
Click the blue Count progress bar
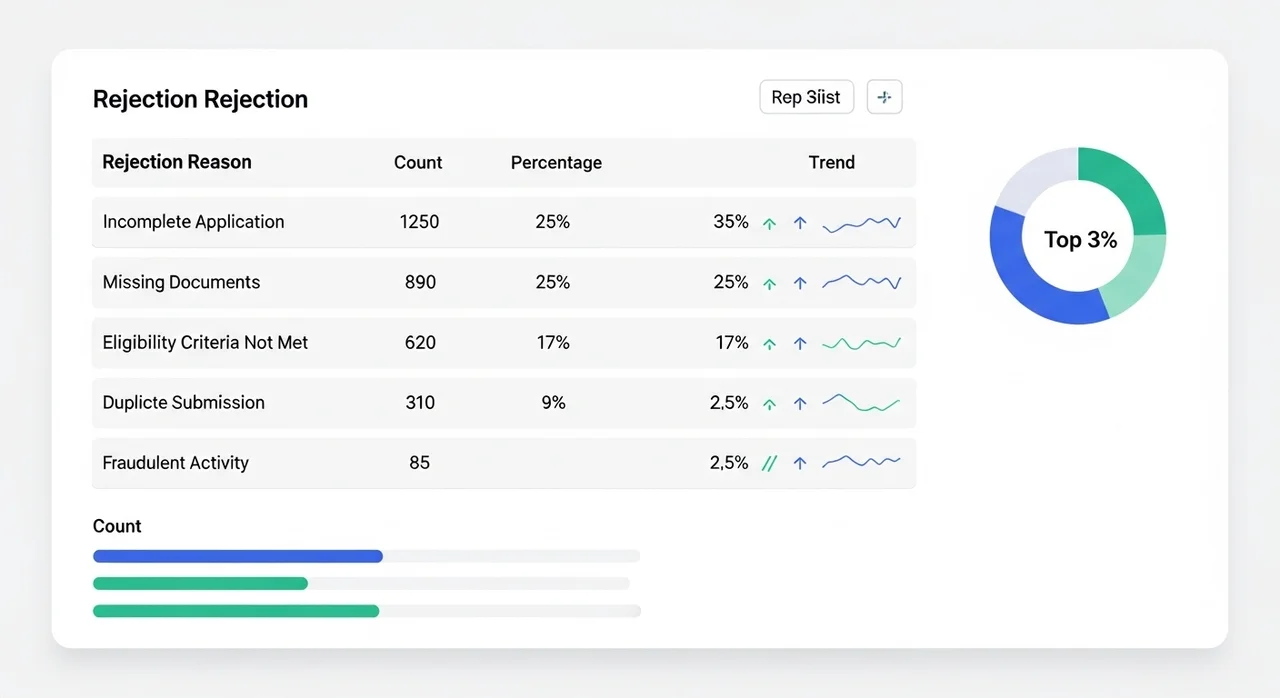(x=238, y=556)
